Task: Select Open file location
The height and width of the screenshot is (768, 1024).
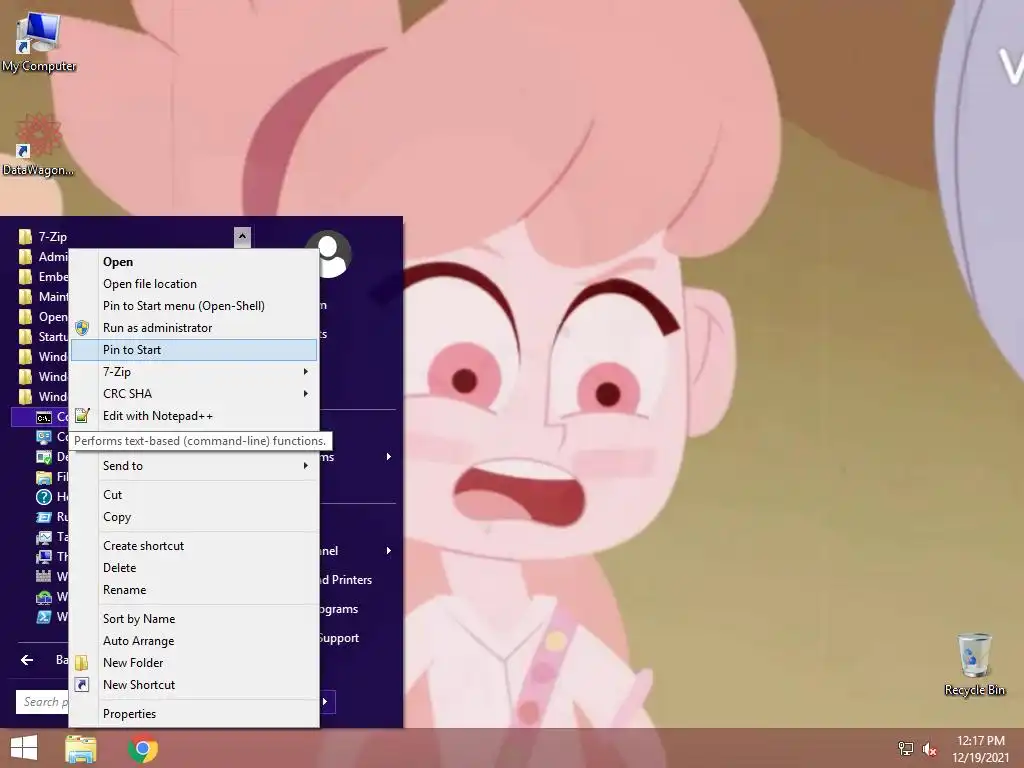Action: (193, 284)
